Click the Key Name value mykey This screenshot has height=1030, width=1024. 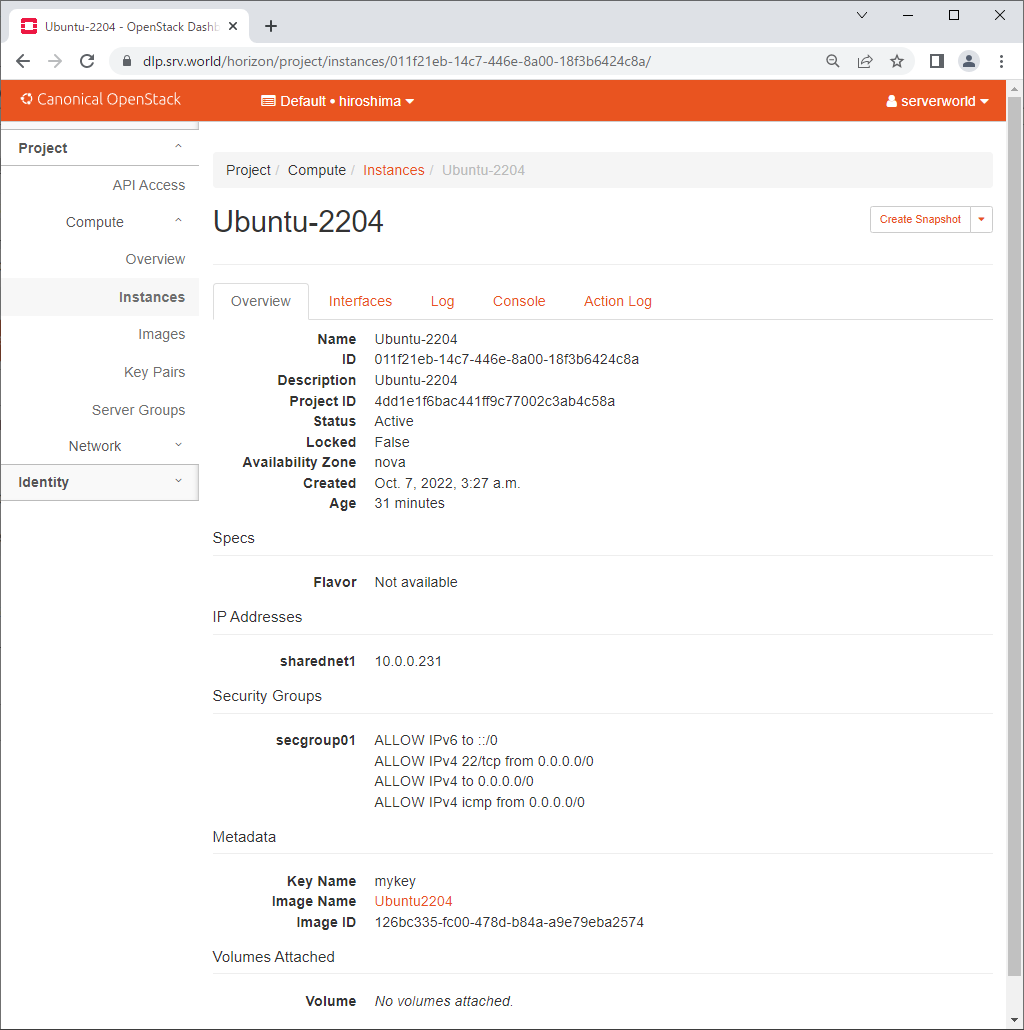click(395, 882)
